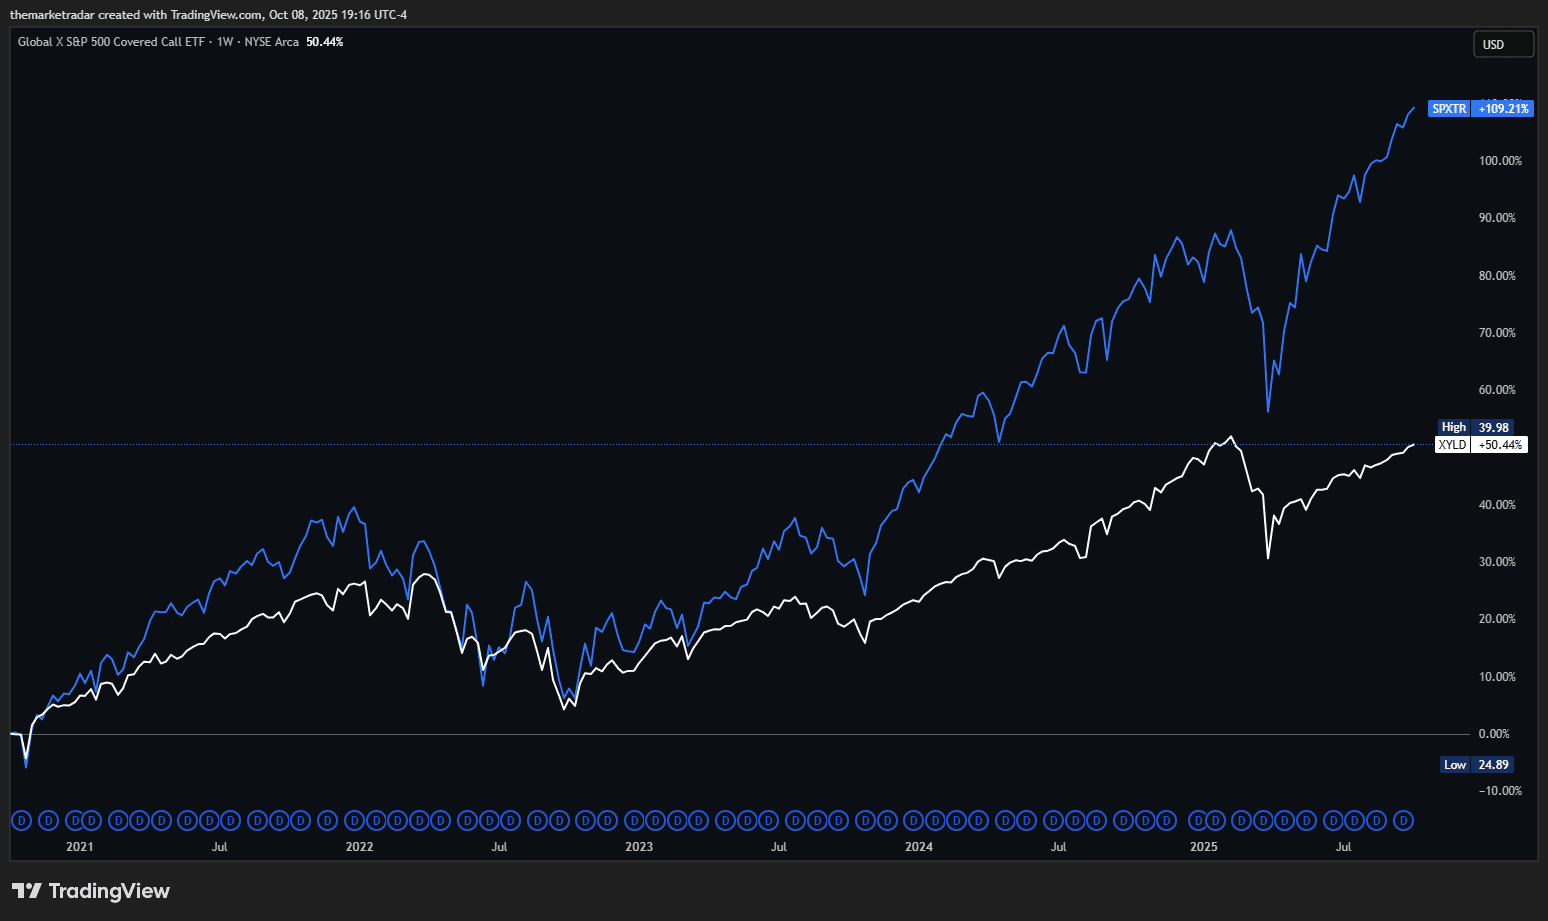This screenshot has width=1548, height=921.
Task: Click the dividend marker just above the 2025 label
Action: (x=1197, y=821)
